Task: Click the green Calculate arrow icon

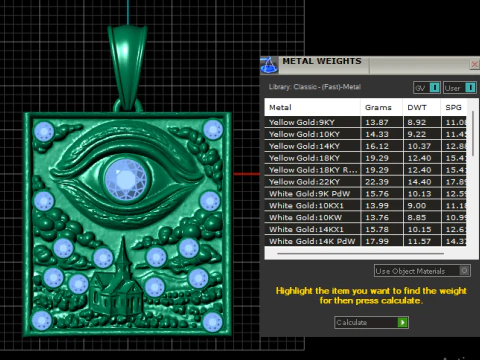Action: (x=403, y=322)
